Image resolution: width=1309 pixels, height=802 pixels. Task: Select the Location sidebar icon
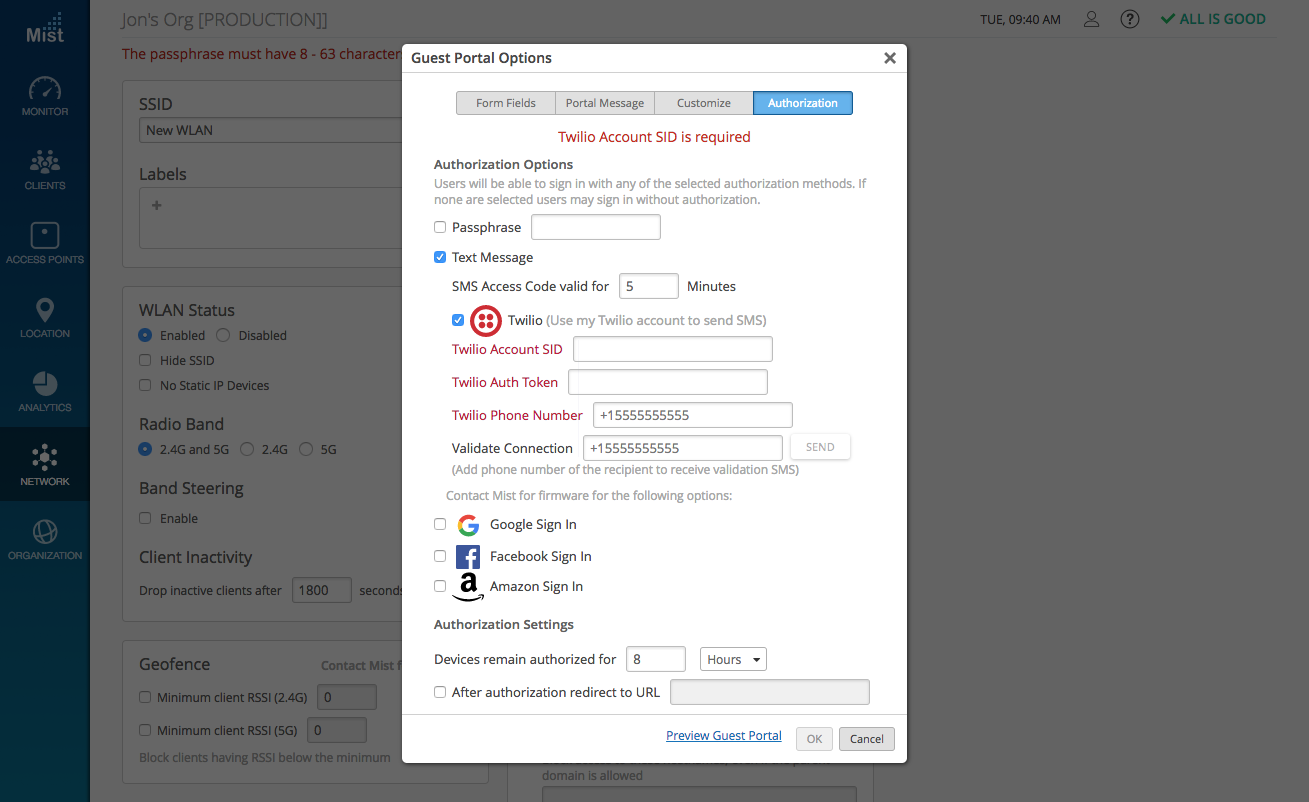(45, 318)
